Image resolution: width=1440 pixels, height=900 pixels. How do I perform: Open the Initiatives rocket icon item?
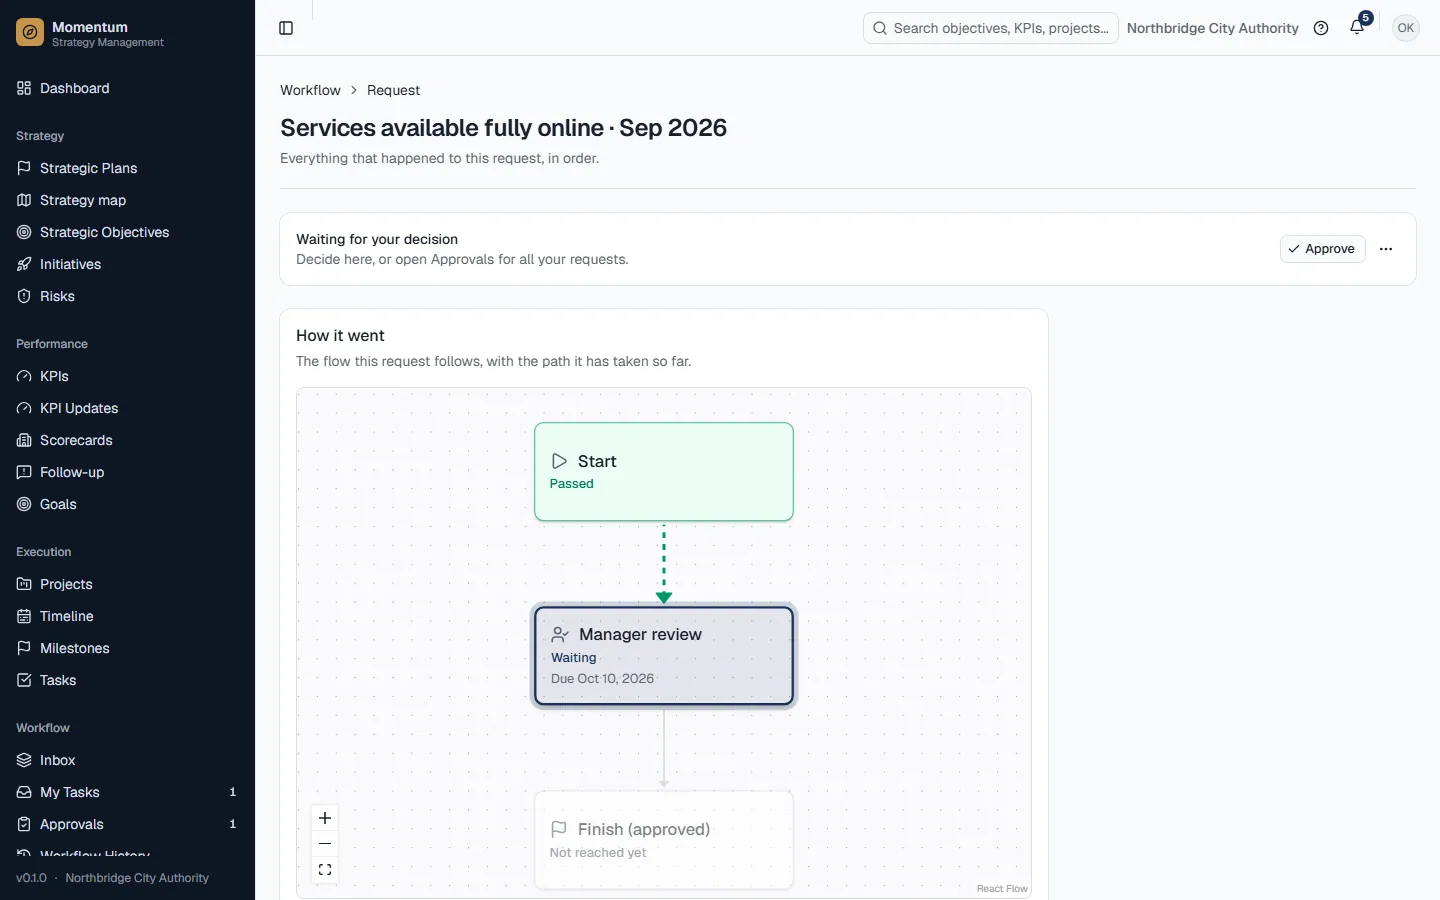click(x=24, y=264)
